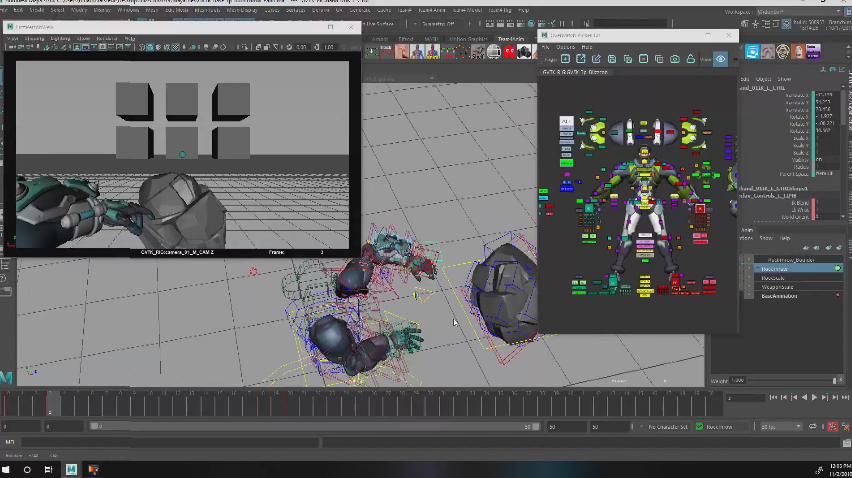
Task: Open the Object menu in channel box
Action: [763, 79]
